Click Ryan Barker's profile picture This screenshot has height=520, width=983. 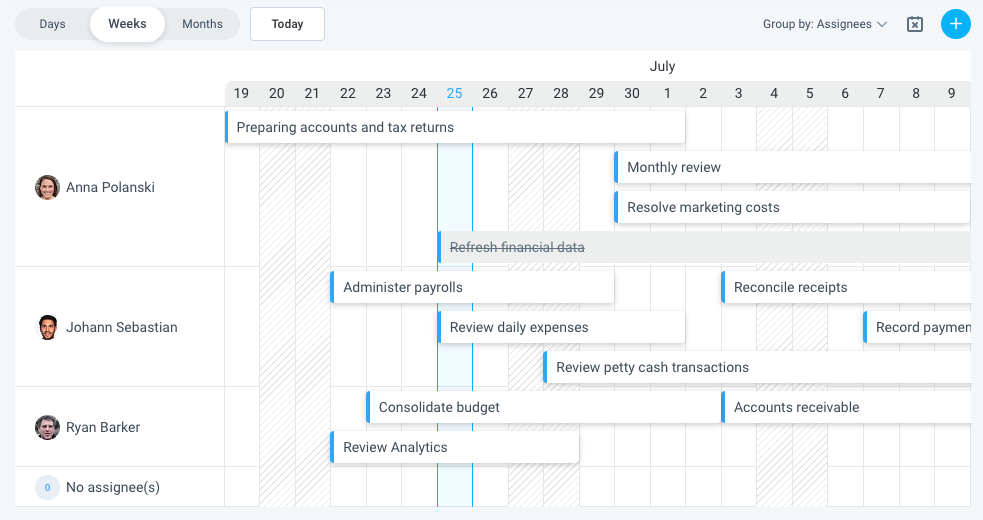(x=47, y=427)
